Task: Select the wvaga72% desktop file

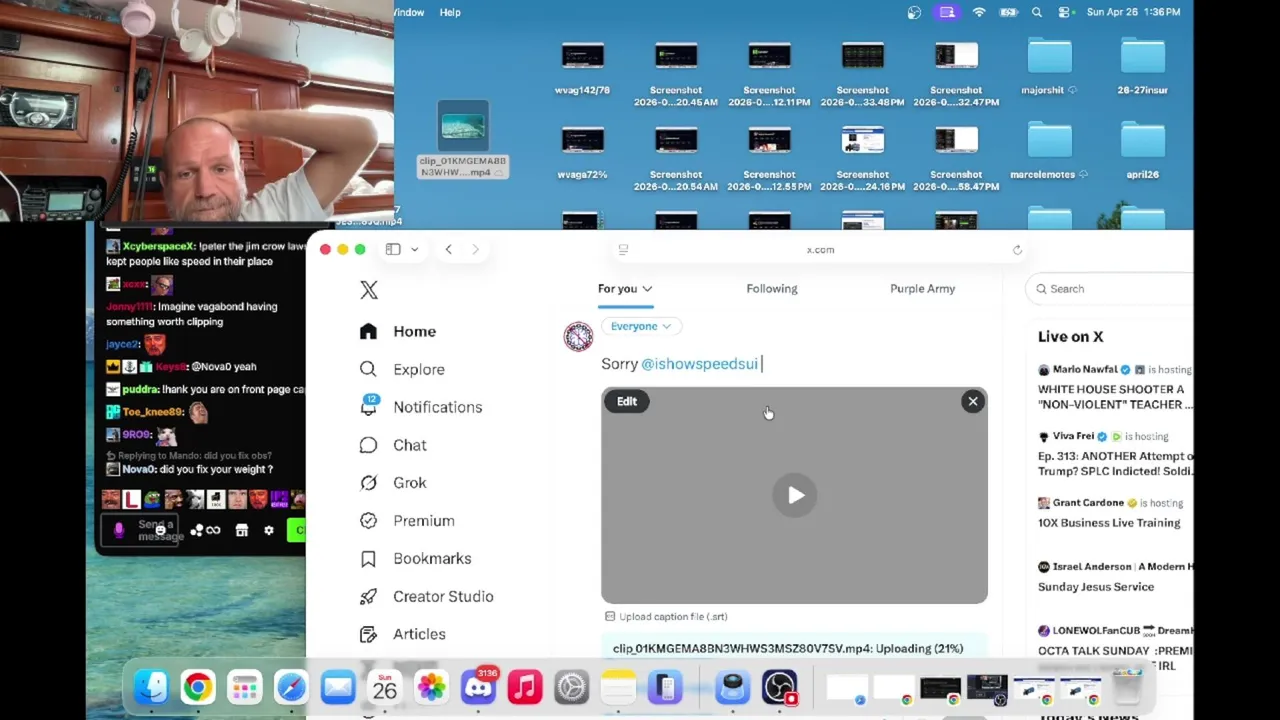Action: pos(582,152)
